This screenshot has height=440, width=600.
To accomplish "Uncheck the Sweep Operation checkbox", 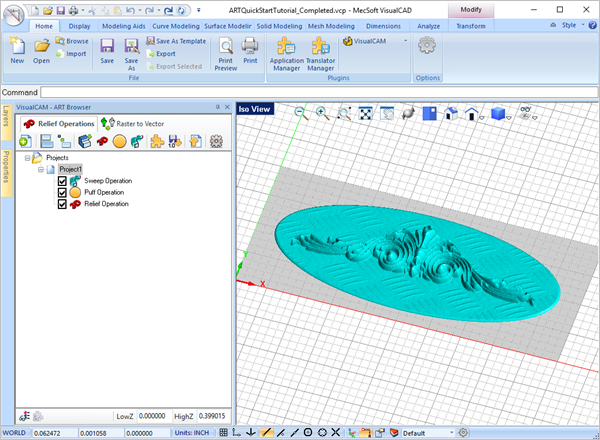I will point(63,181).
